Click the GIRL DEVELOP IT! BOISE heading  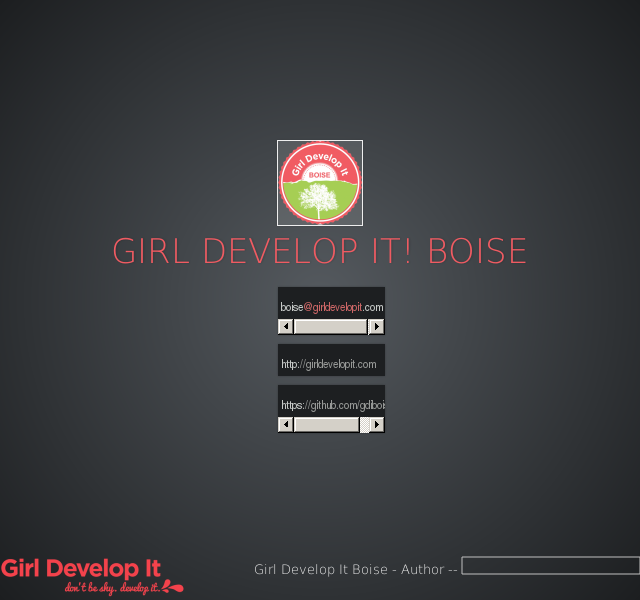(320, 251)
